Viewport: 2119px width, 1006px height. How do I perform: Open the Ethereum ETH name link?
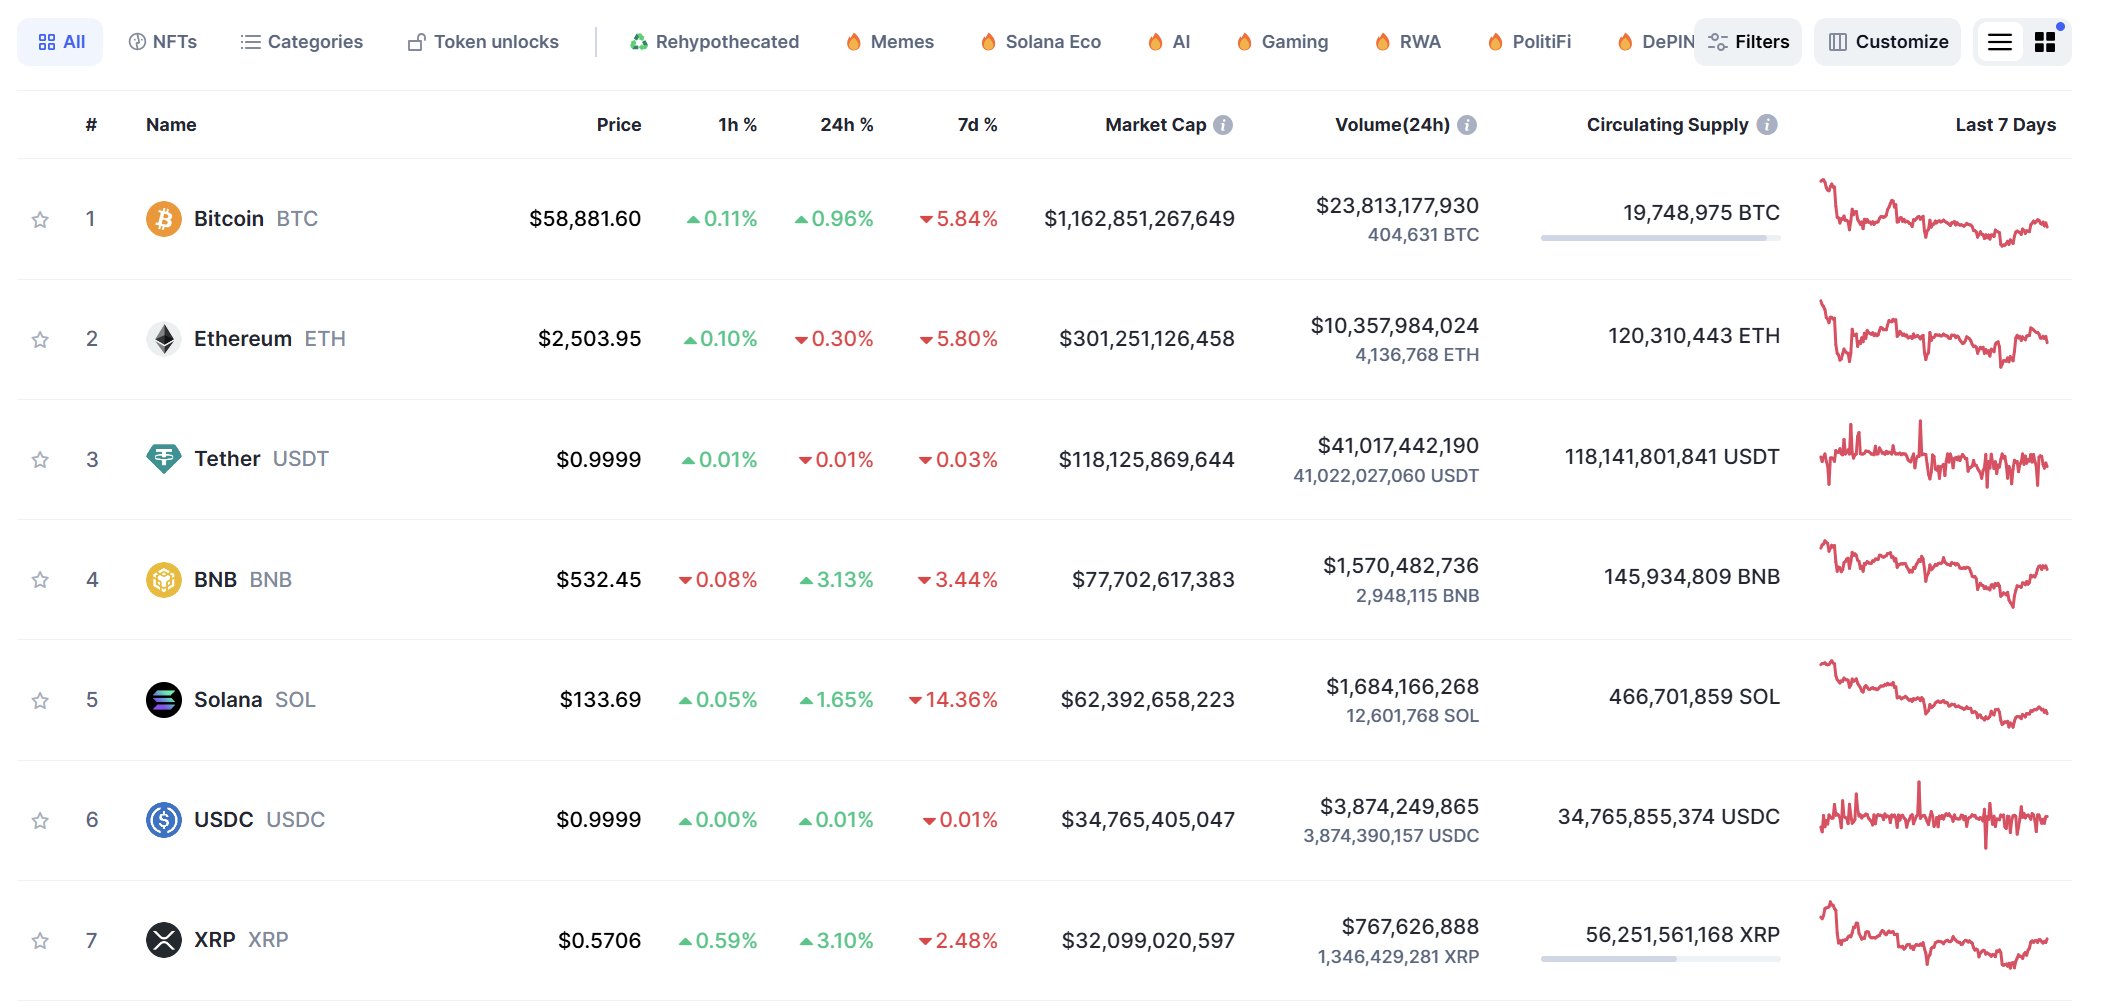click(x=270, y=339)
